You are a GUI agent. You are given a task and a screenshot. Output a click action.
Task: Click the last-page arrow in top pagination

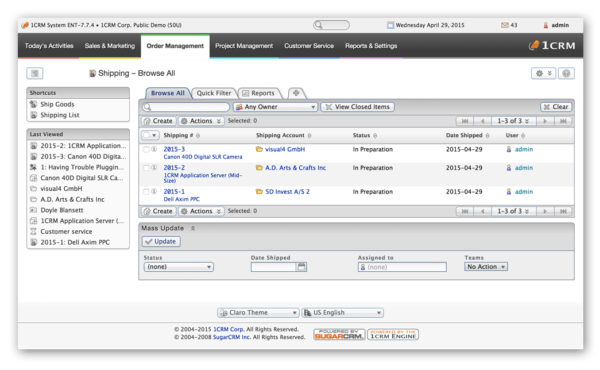[563, 121]
